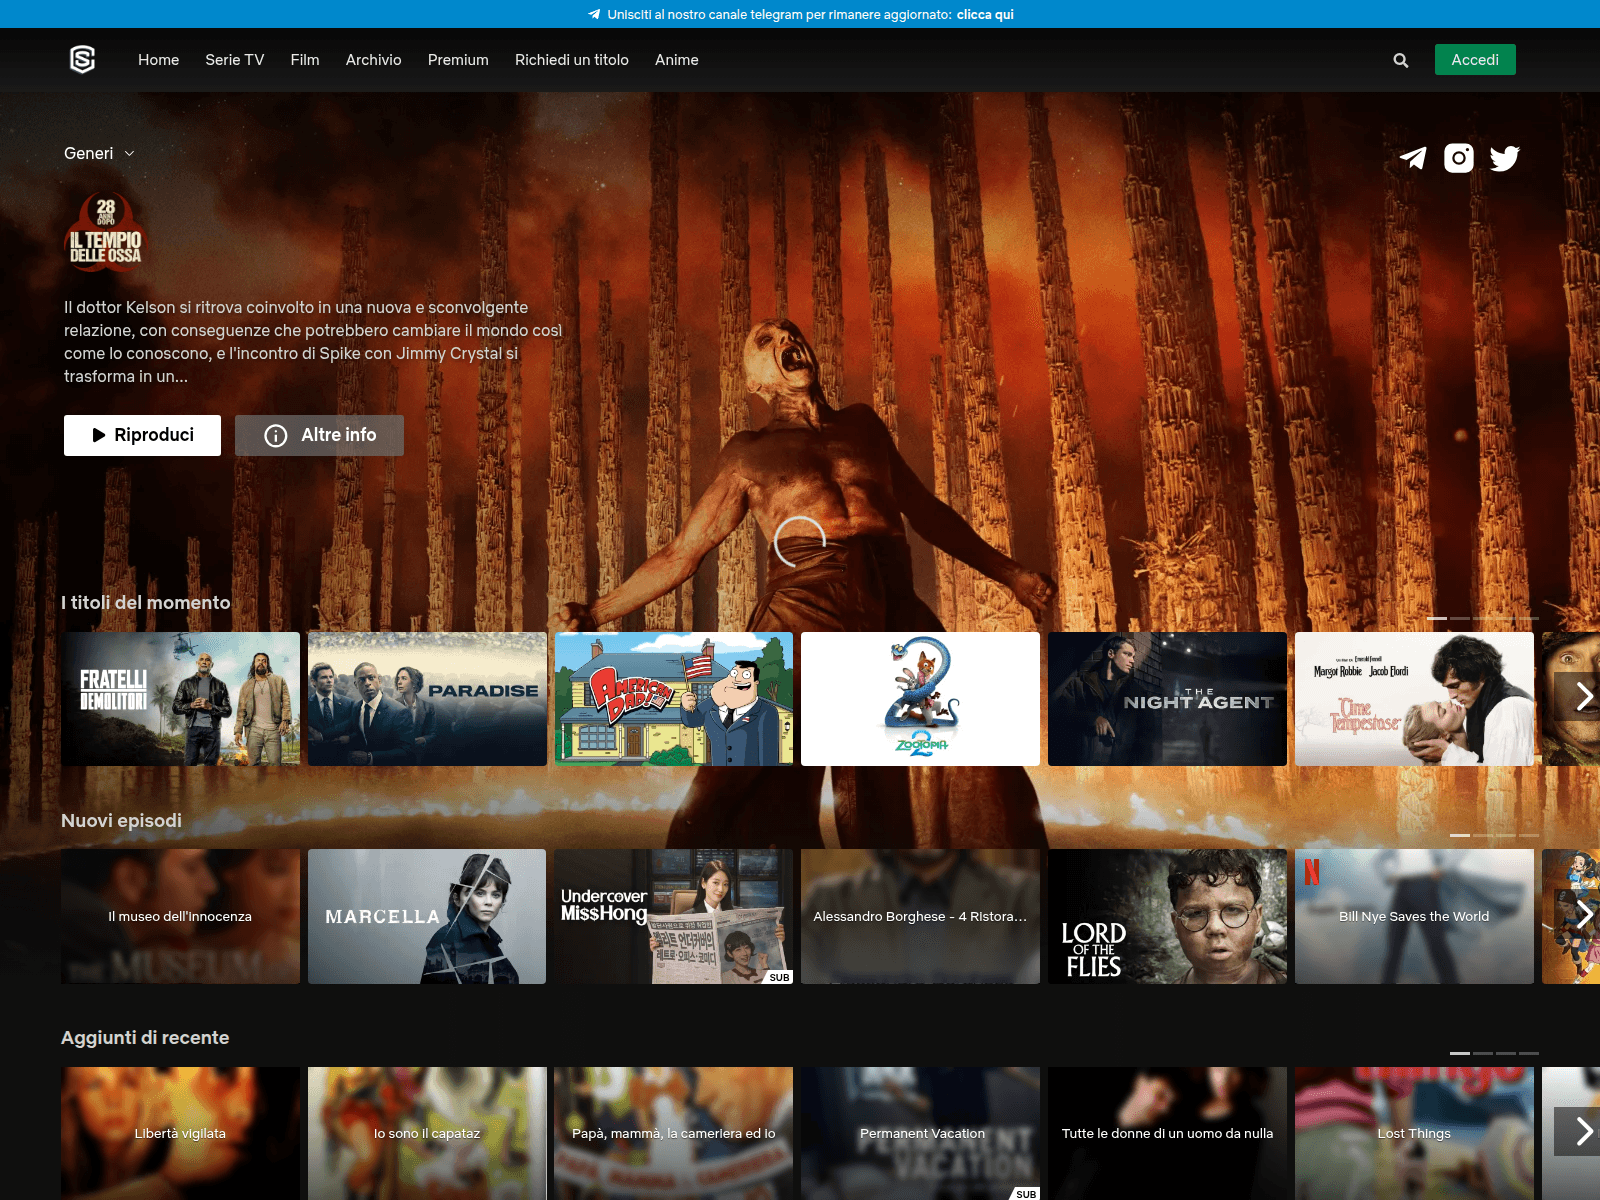
Task: Open the Instagram social icon
Action: (x=1458, y=157)
